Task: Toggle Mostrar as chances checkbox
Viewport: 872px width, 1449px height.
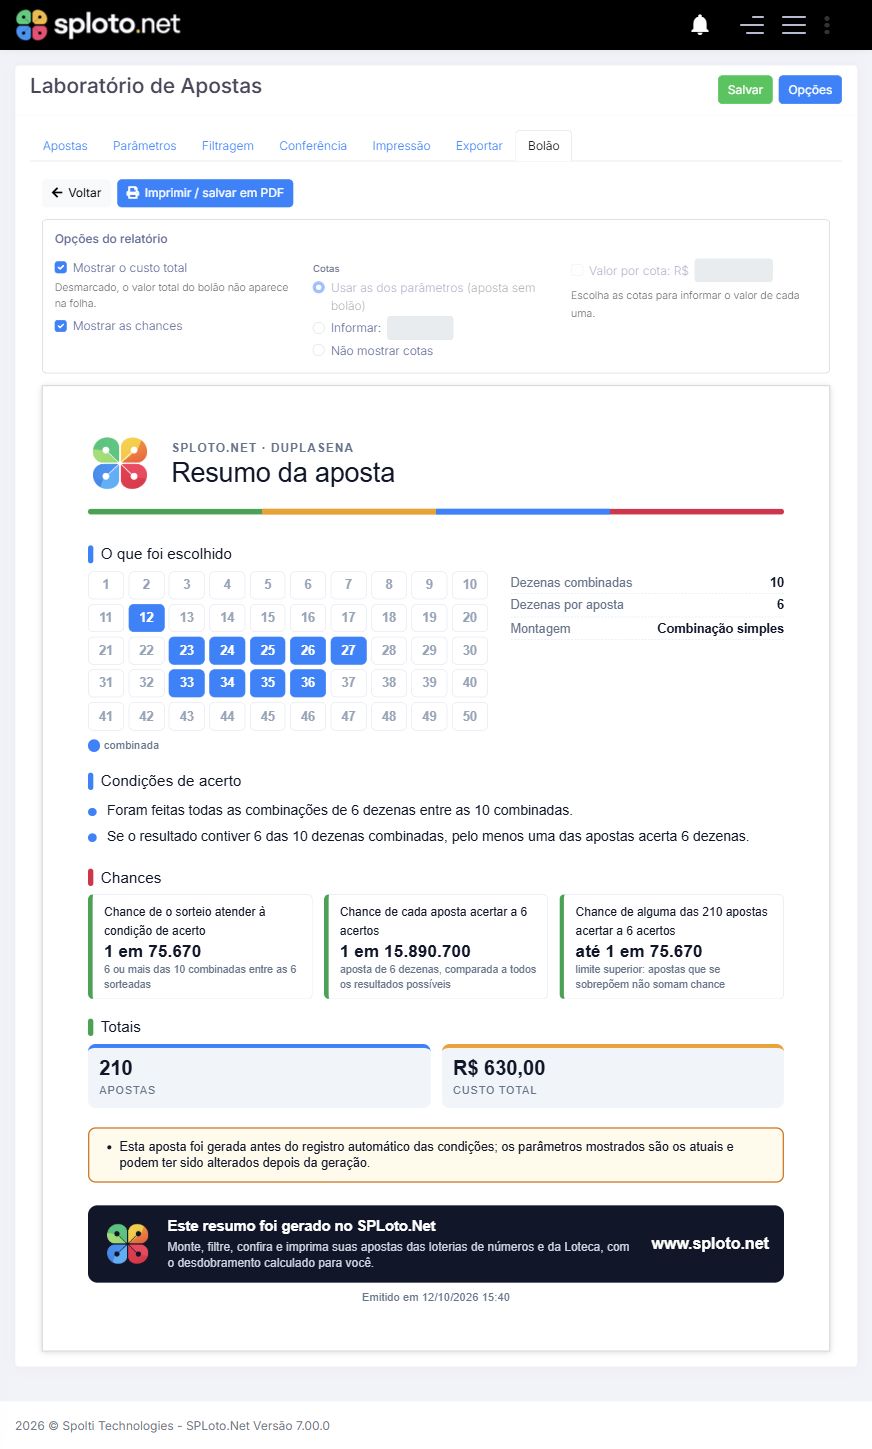Action: pyautogui.click(x=61, y=326)
